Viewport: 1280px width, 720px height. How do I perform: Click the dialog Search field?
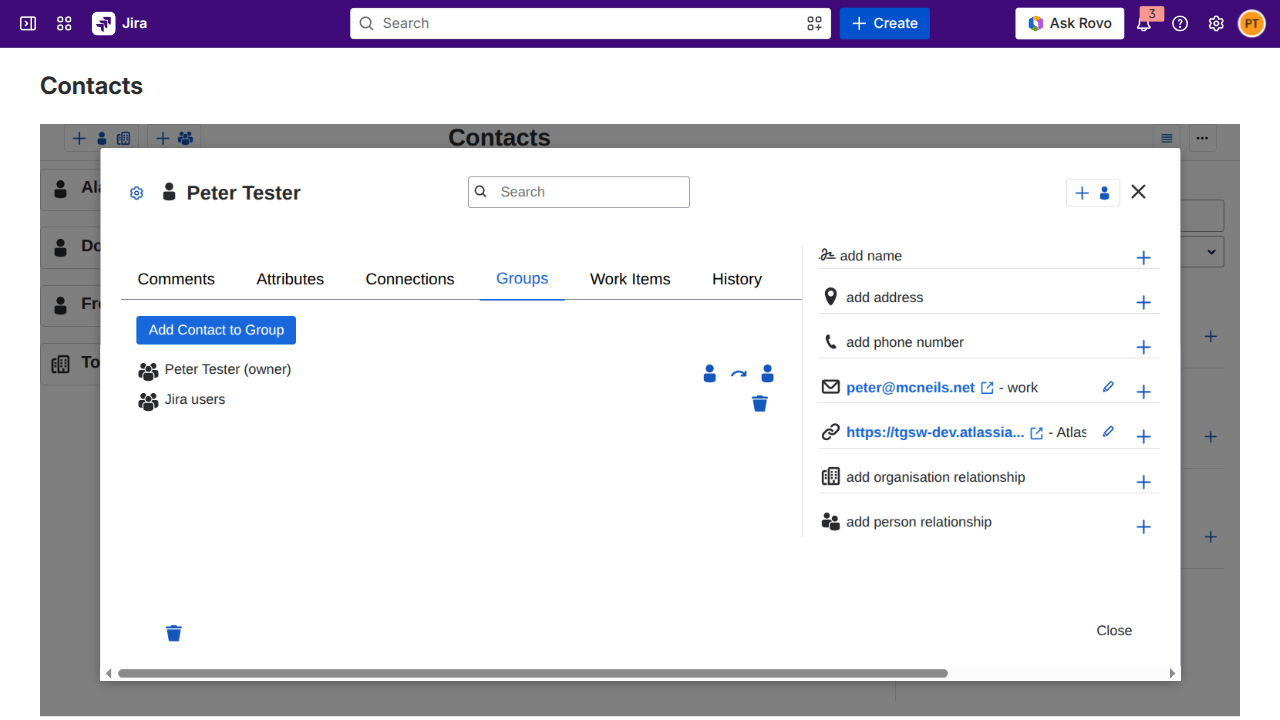579,192
